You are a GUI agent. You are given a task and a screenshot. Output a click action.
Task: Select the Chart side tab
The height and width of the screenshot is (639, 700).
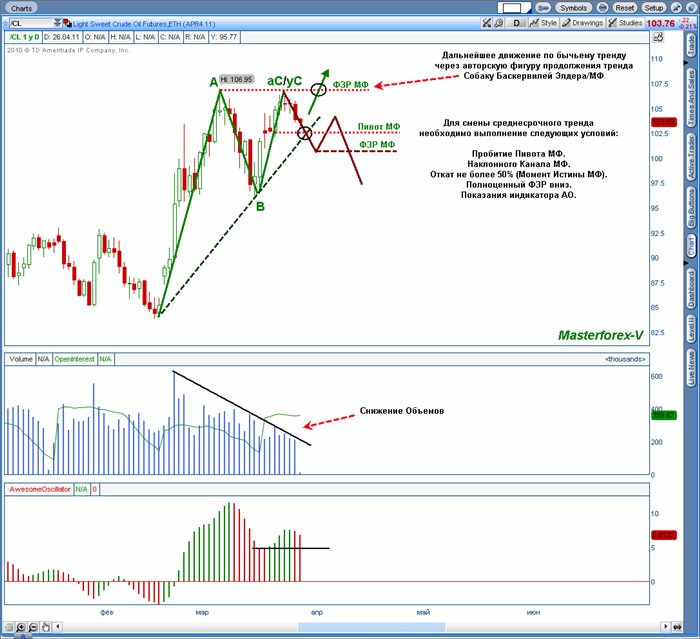click(691, 246)
